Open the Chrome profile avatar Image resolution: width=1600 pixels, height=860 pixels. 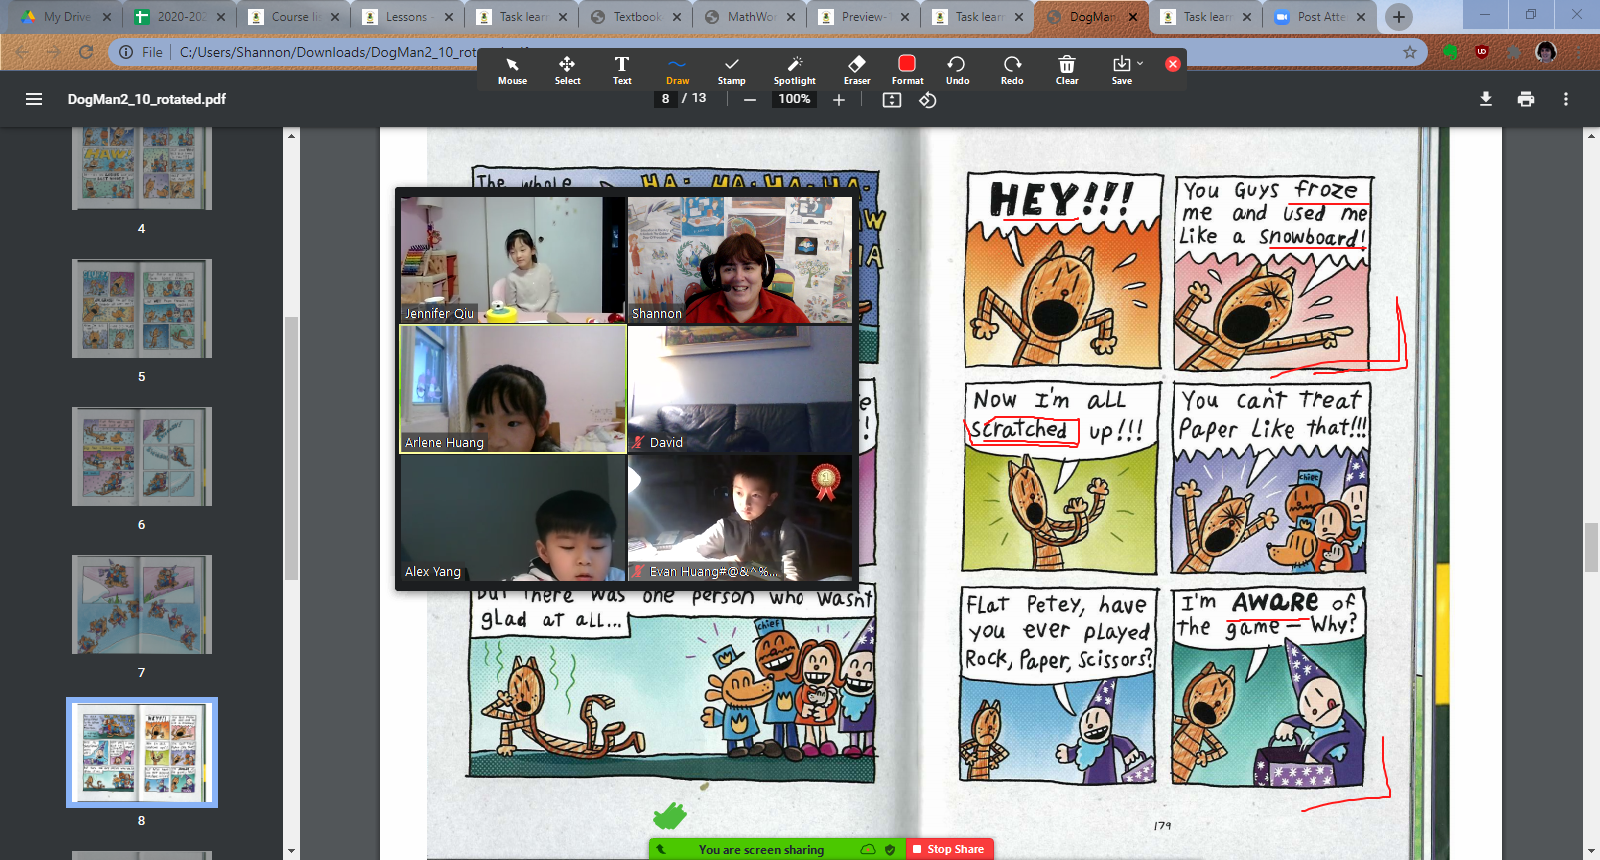(x=1546, y=52)
